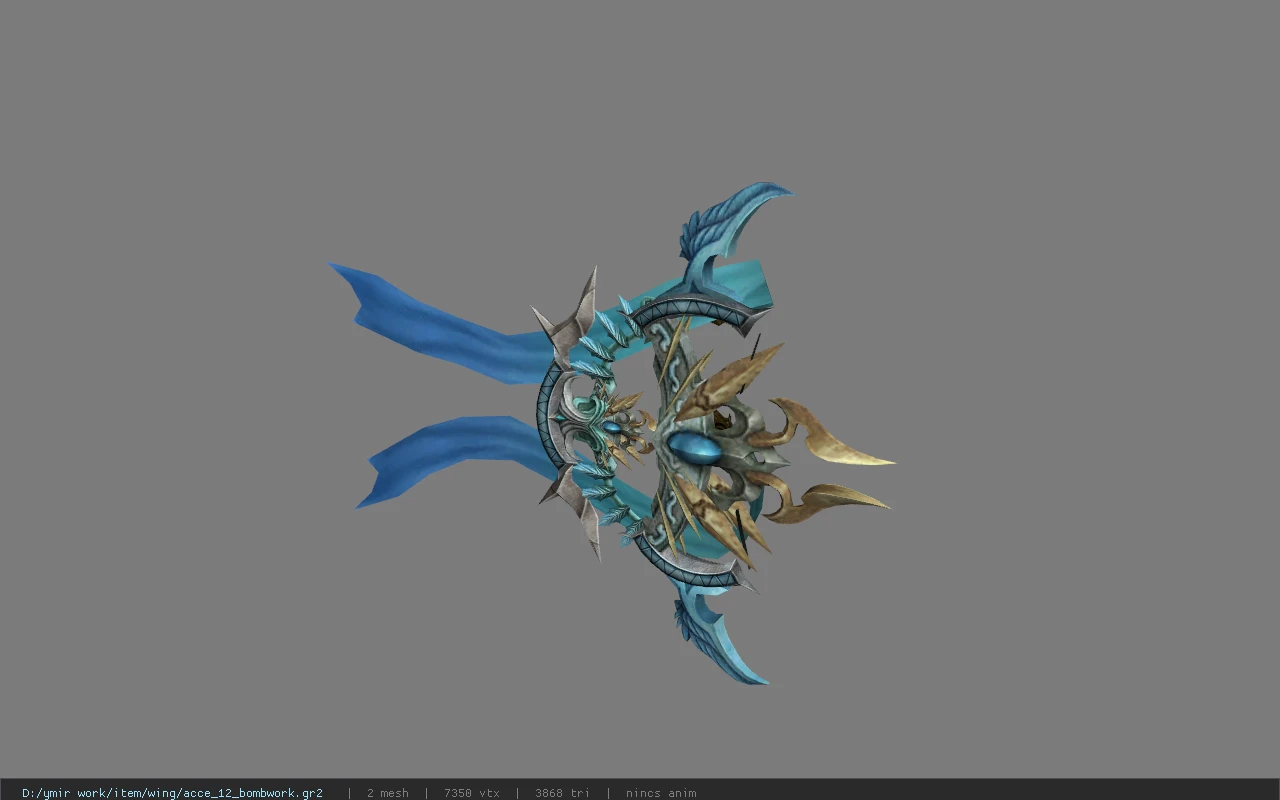The image size is (1280, 800).
Task: Click the '2 mesh' status entry
Action: pos(388,793)
